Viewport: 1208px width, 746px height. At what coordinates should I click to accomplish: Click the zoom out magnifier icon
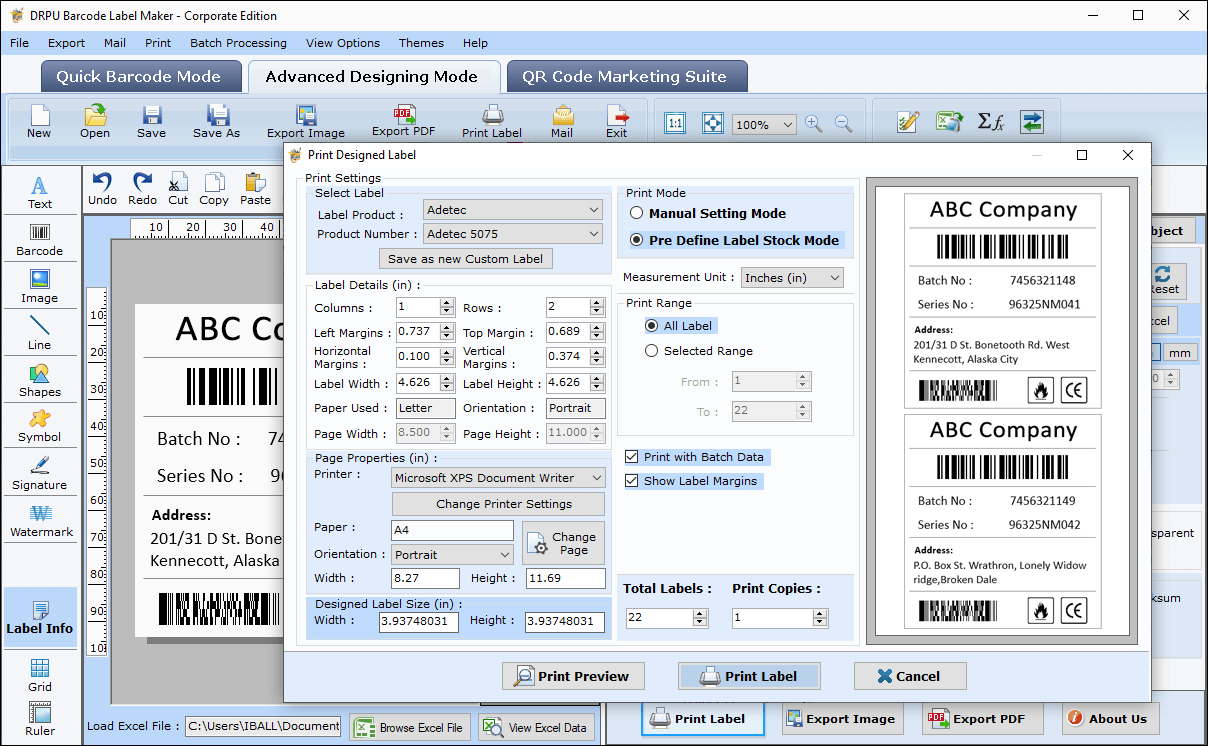click(844, 124)
